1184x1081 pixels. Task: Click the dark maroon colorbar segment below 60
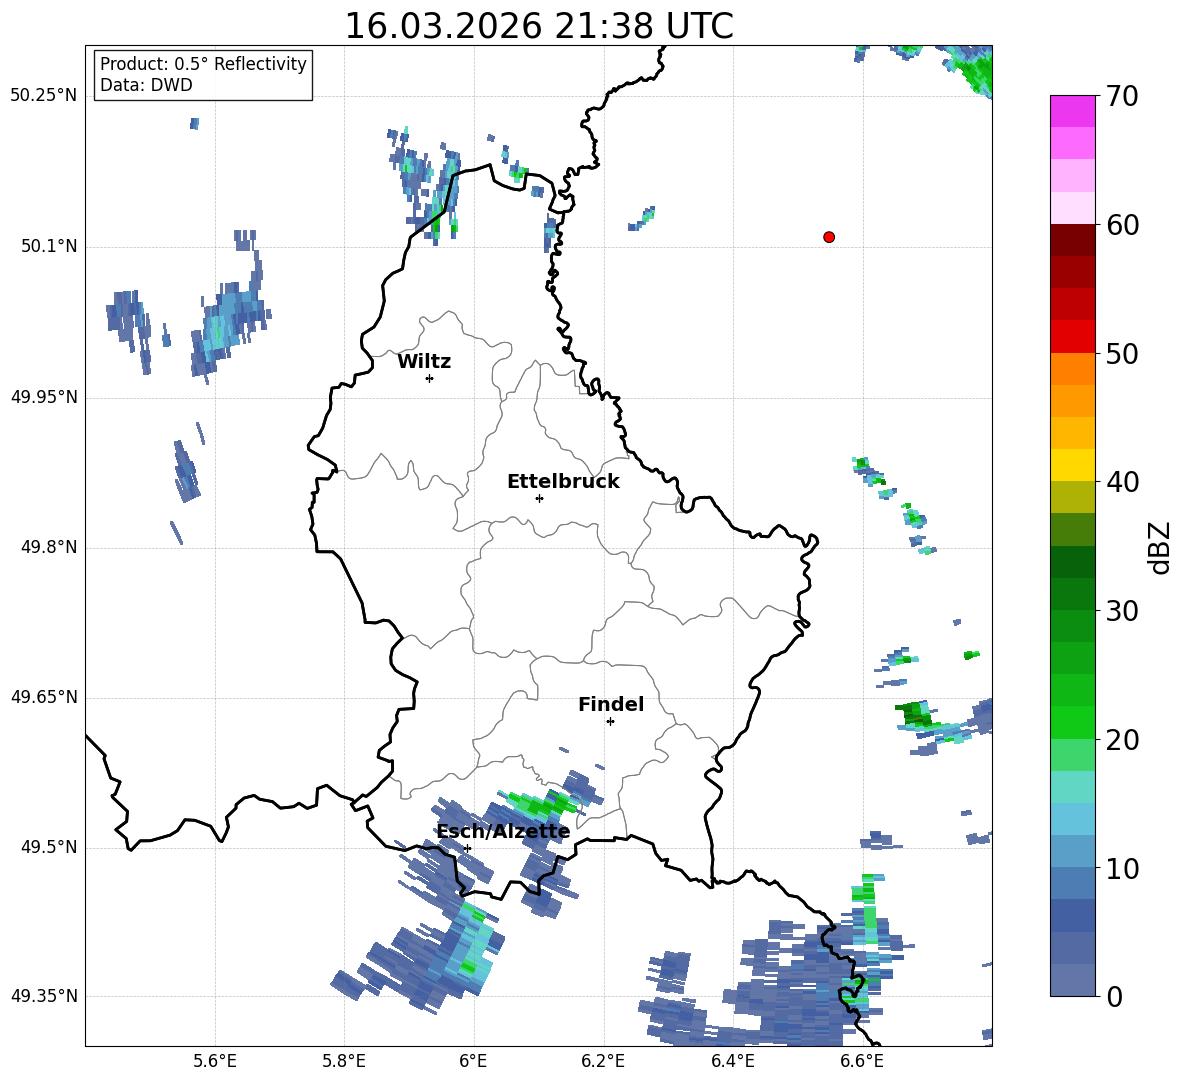pos(1072,240)
